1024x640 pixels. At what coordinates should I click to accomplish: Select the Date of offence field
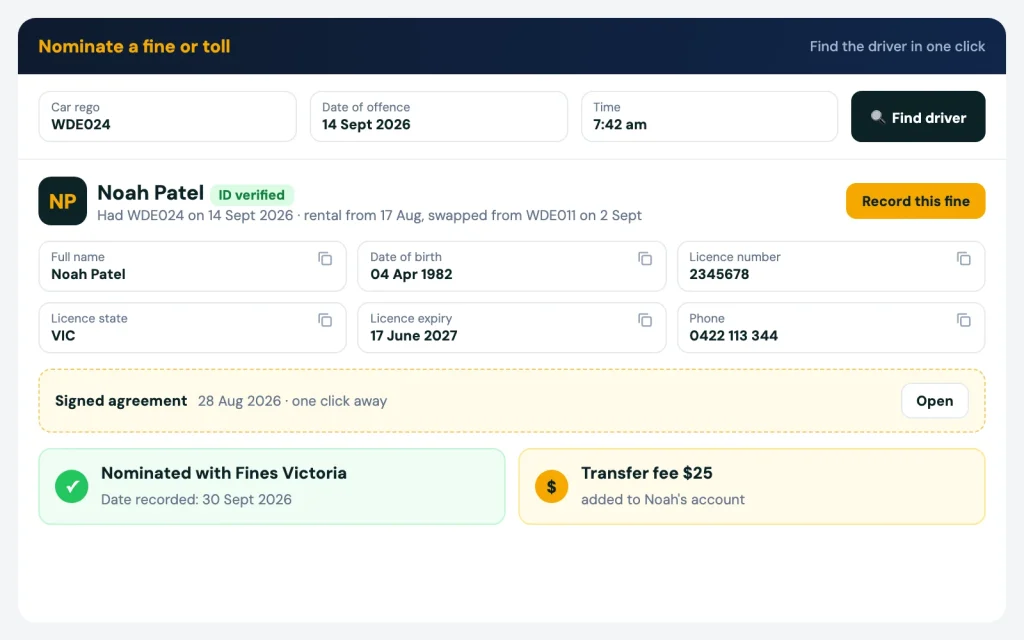click(x=439, y=116)
